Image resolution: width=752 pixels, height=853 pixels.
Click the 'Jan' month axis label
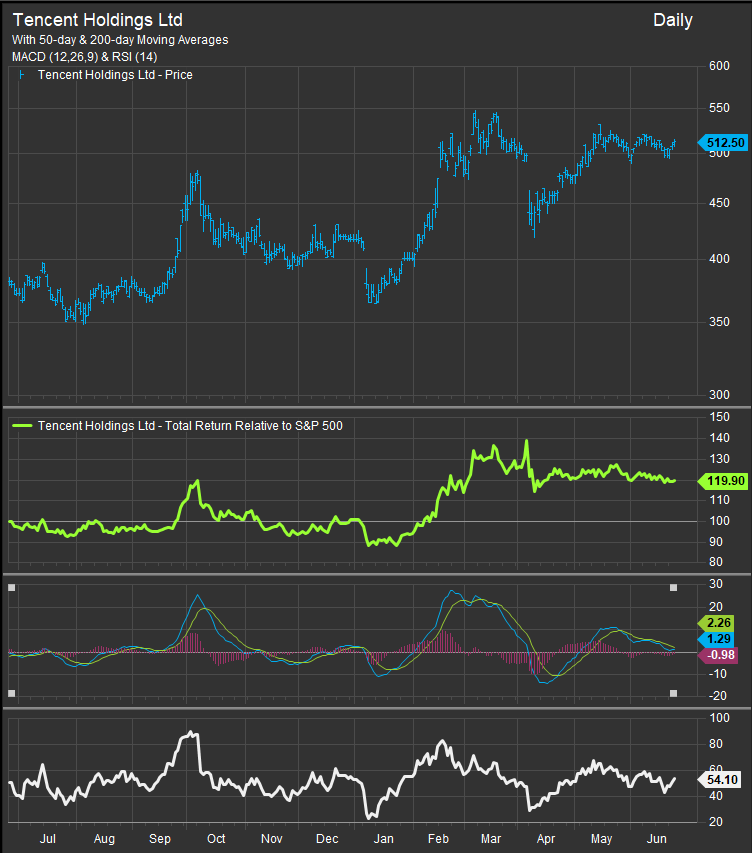(383, 839)
